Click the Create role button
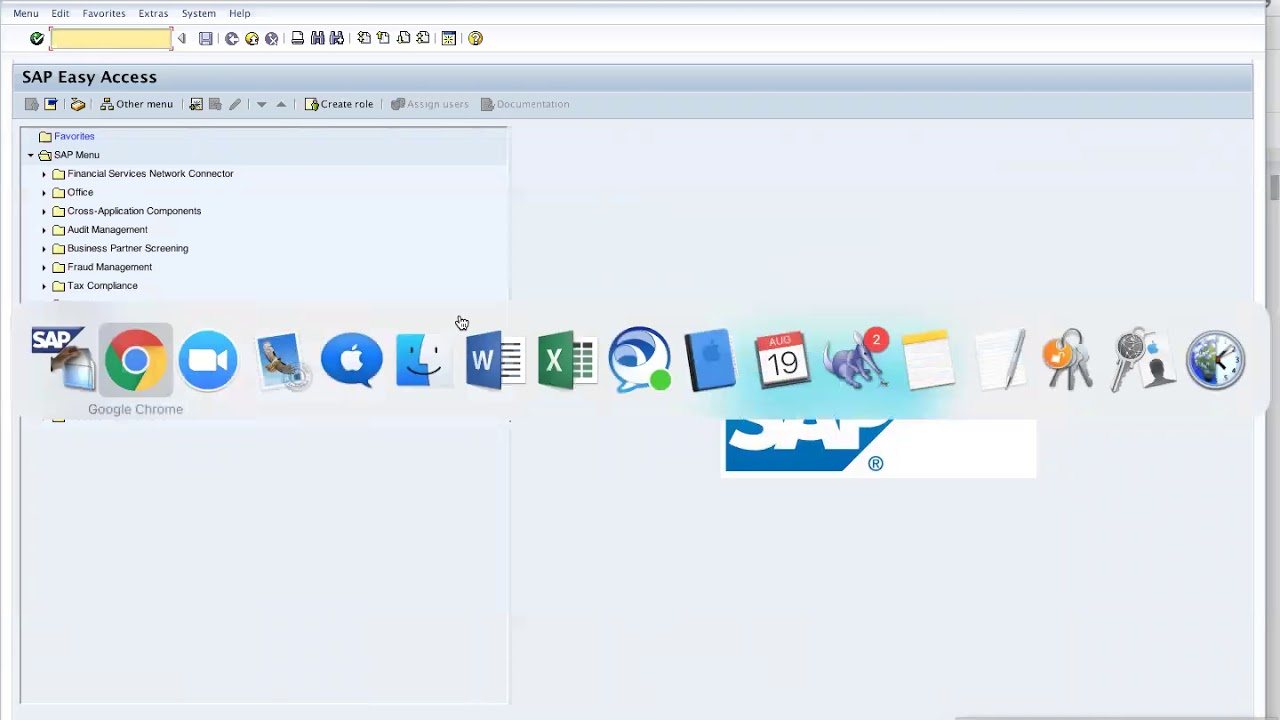This screenshot has height=720, width=1280. (339, 104)
